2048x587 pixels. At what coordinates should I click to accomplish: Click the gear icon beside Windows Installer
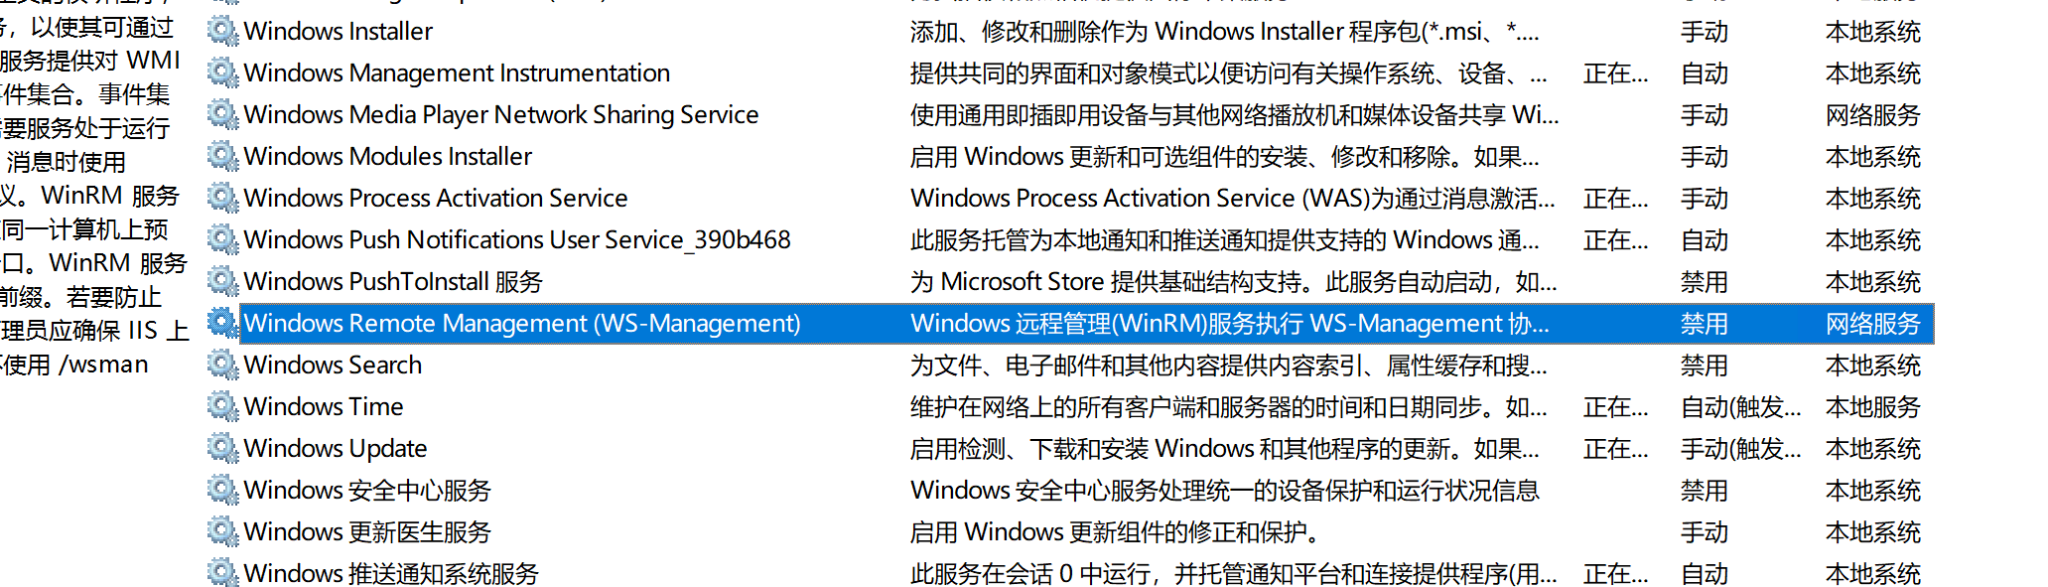pos(222,31)
